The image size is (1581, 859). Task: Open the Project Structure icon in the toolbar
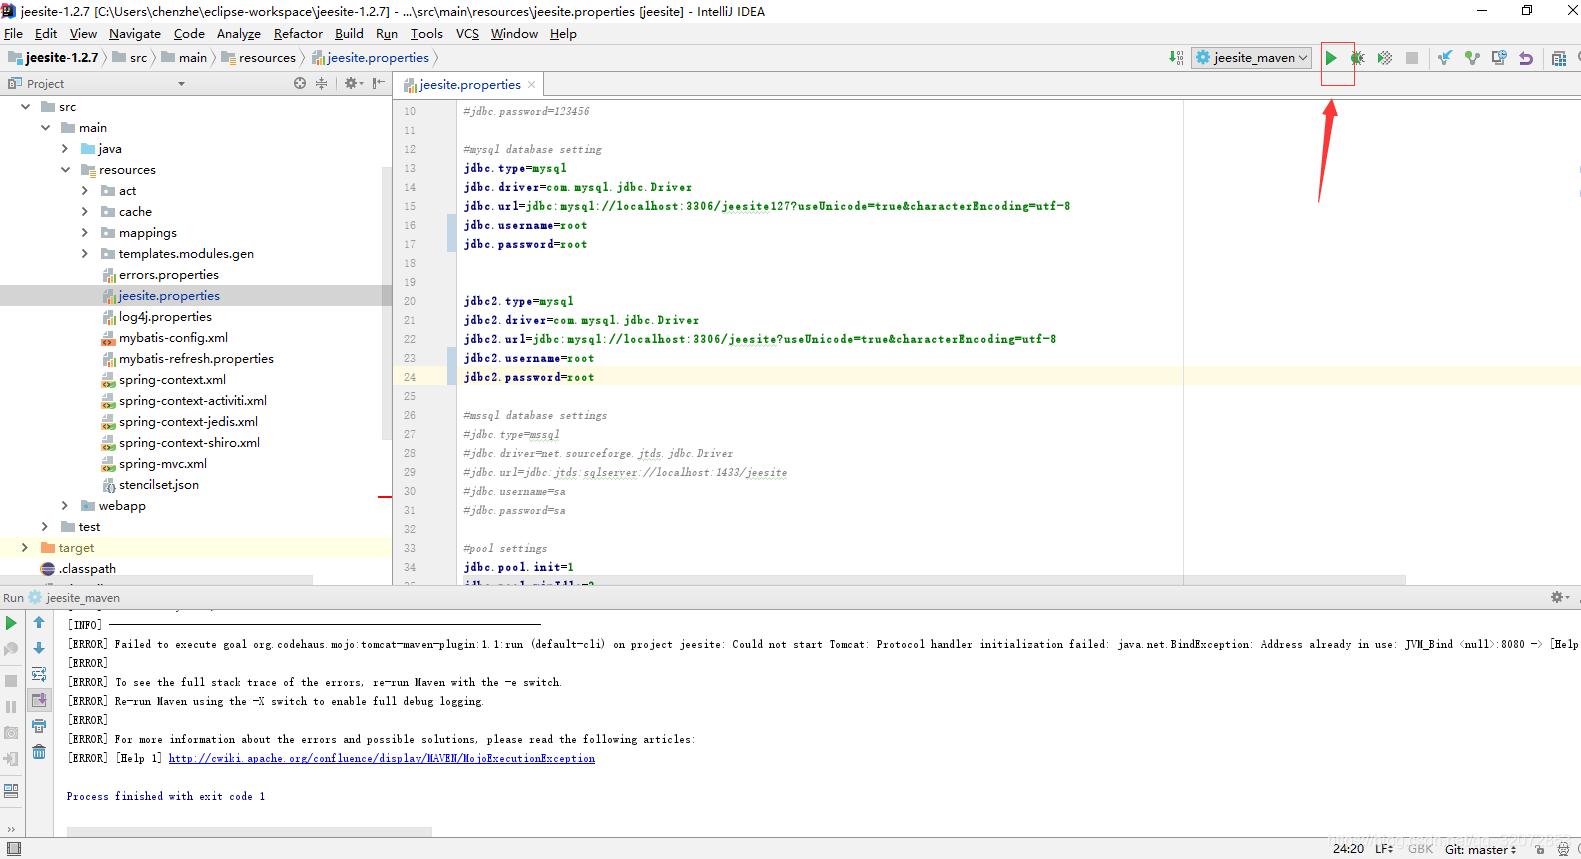coord(1559,58)
